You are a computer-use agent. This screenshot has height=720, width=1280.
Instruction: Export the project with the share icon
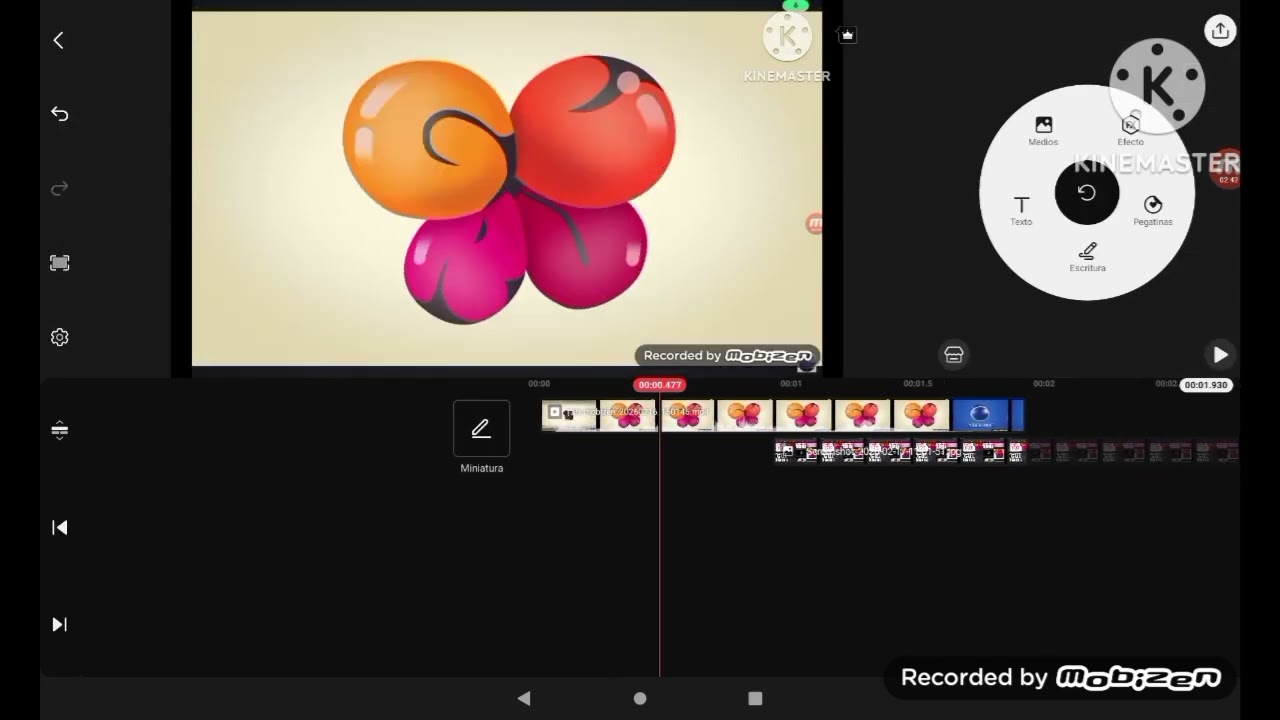[1220, 31]
